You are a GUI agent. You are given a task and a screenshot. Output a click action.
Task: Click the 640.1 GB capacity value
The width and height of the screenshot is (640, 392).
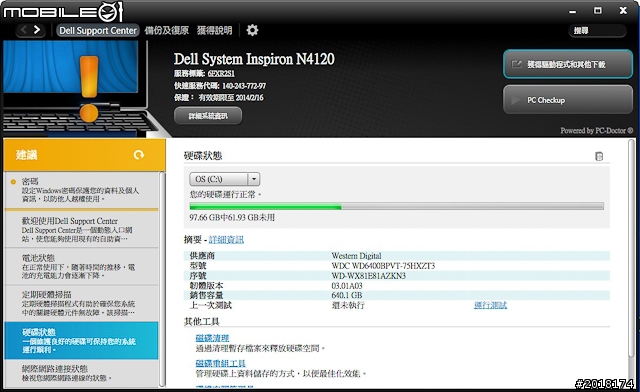[x=347, y=295]
